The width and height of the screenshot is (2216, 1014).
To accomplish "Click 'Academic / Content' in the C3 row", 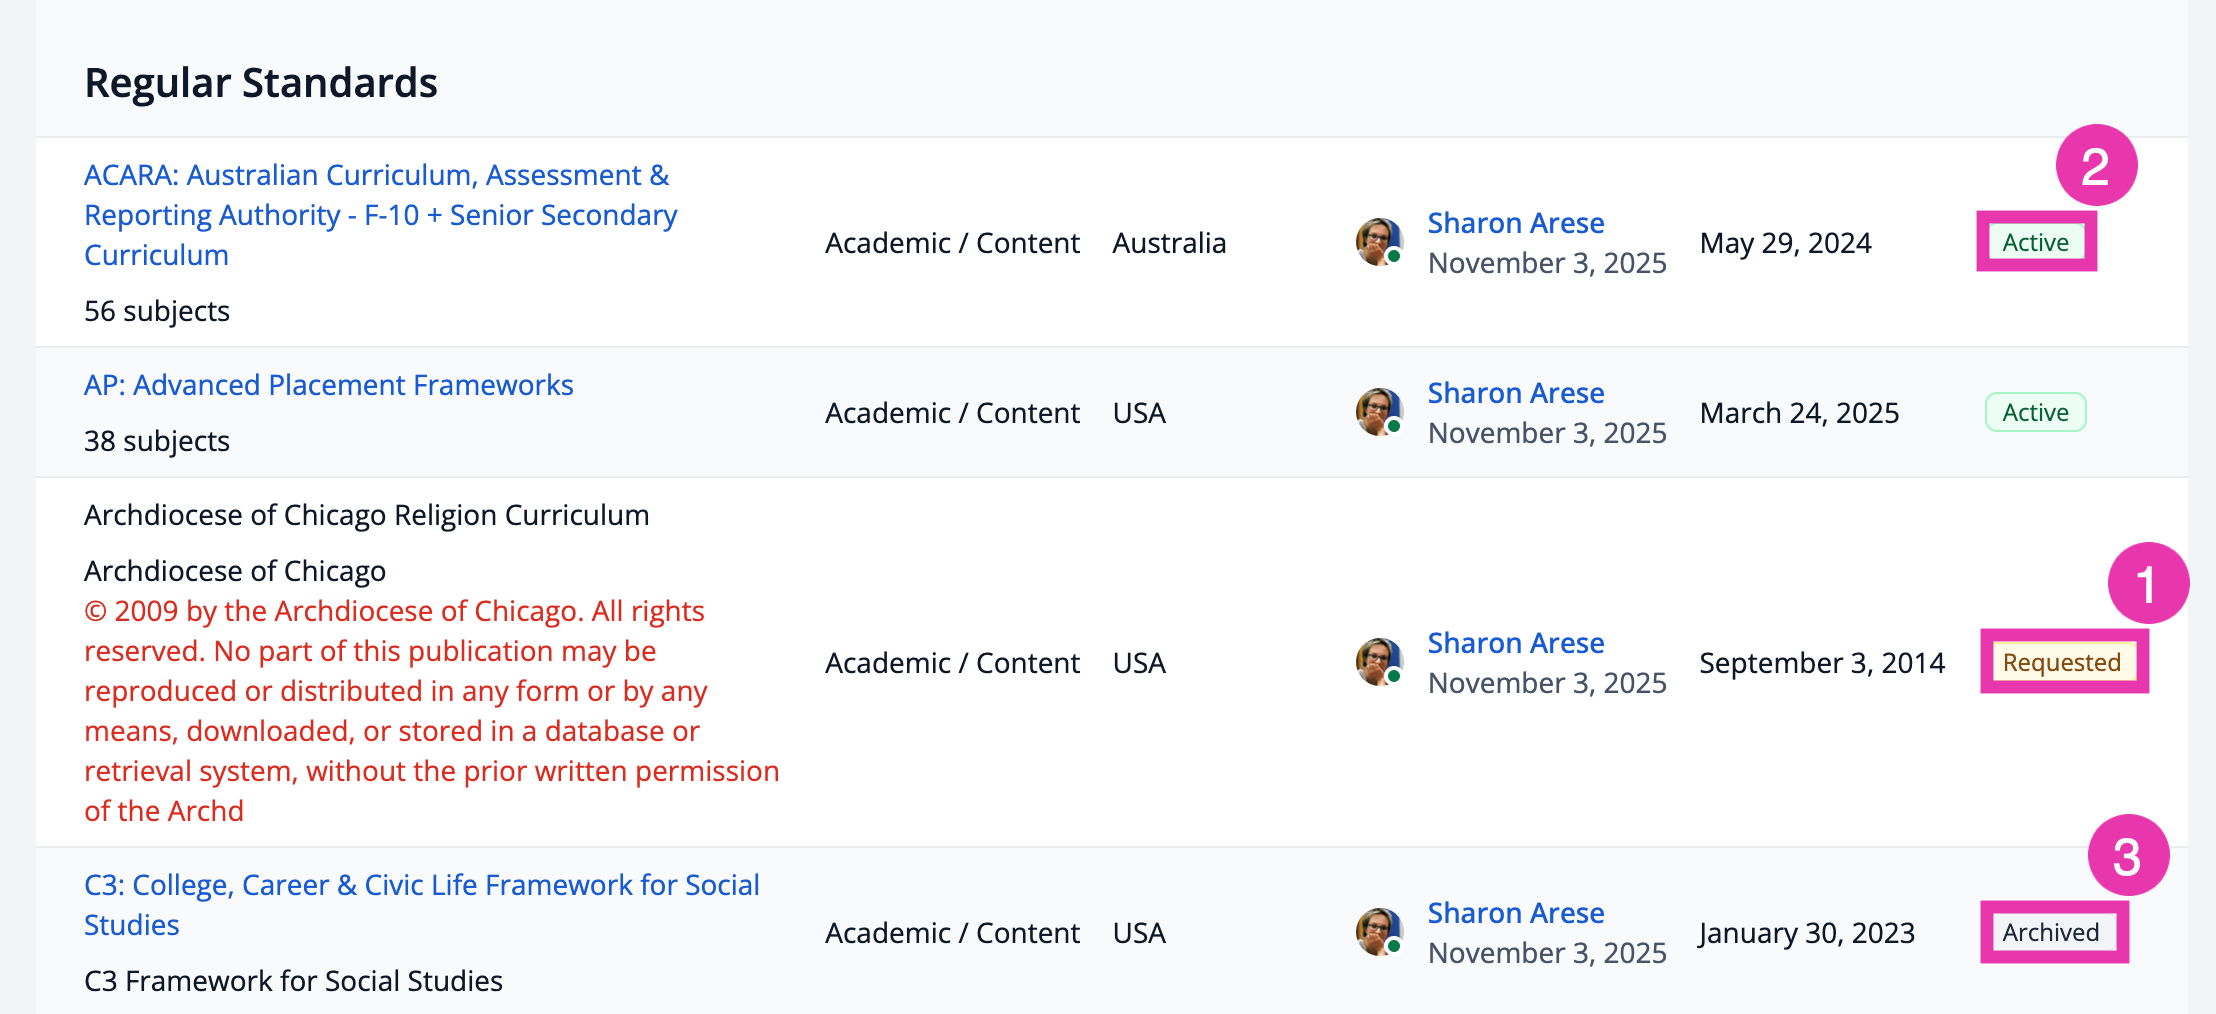I will pyautogui.click(x=952, y=933).
